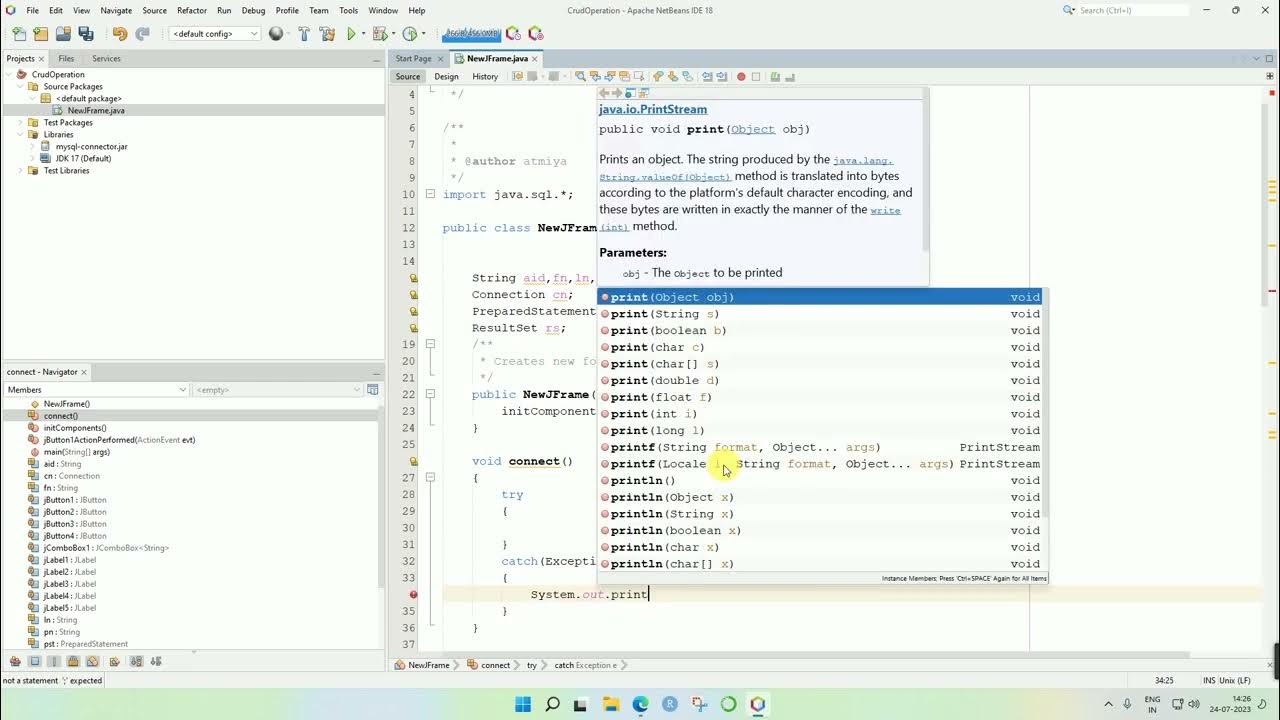Click the Open Project toolbar icon
The image size is (1280, 720).
(x=63, y=33)
